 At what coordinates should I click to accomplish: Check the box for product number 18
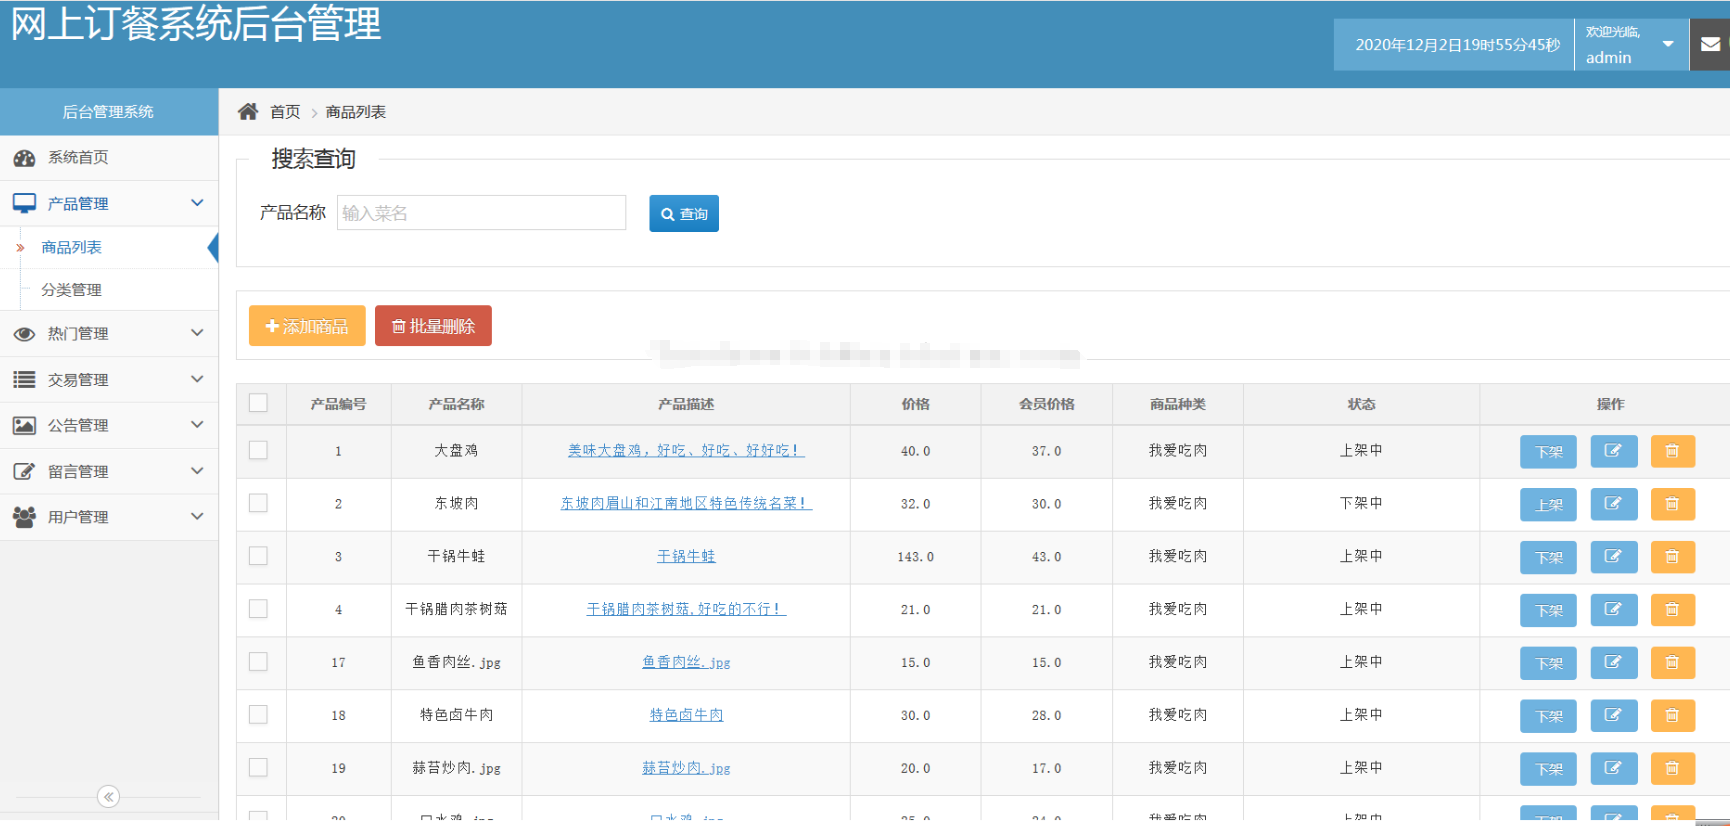pyautogui.click(x=258, y=715)
